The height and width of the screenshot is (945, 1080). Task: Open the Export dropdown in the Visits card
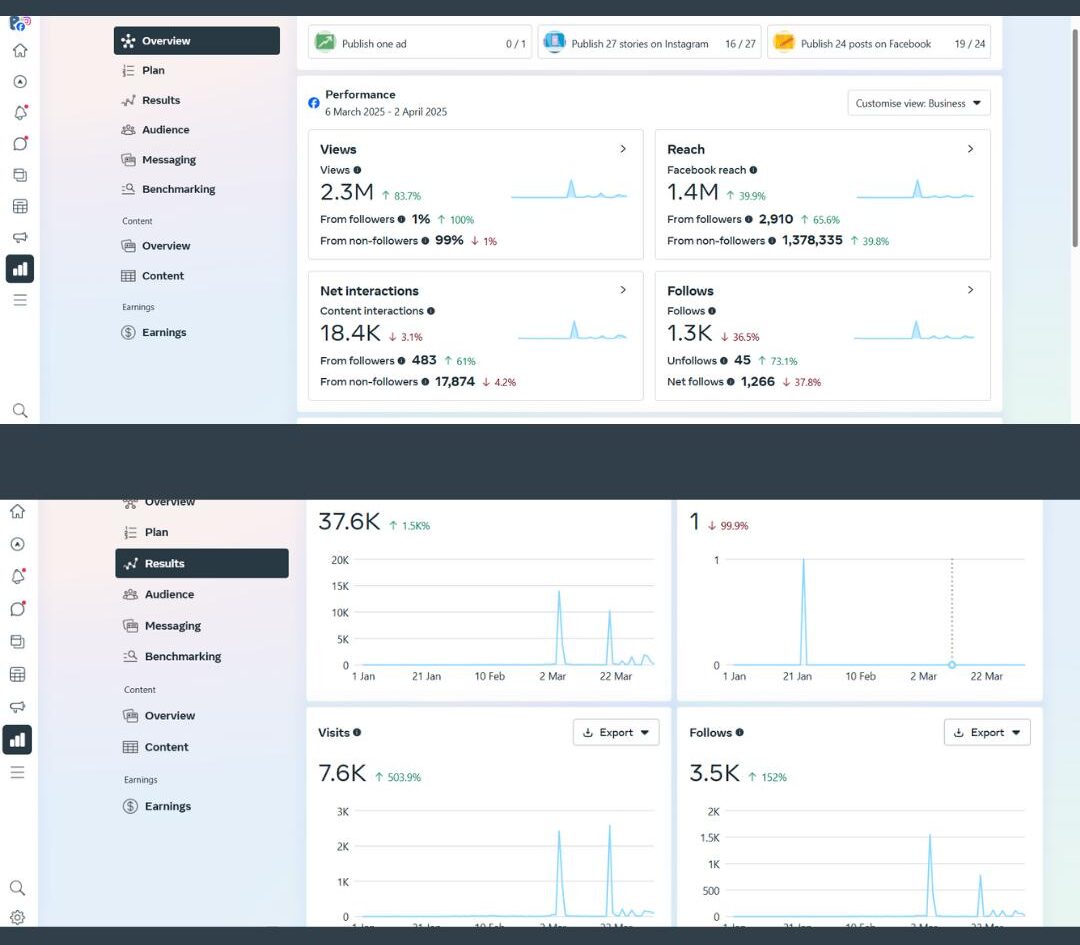pos(616,733)
